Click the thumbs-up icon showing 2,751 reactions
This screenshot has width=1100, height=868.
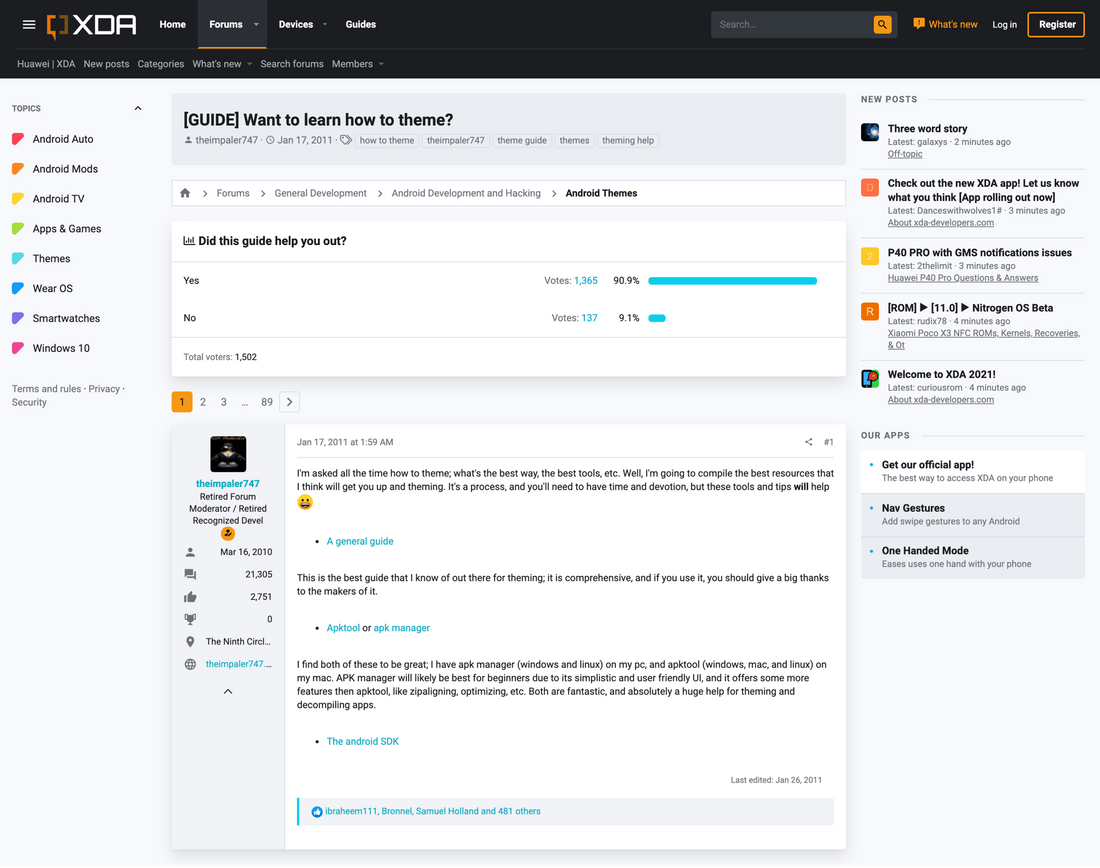(190, 596)
